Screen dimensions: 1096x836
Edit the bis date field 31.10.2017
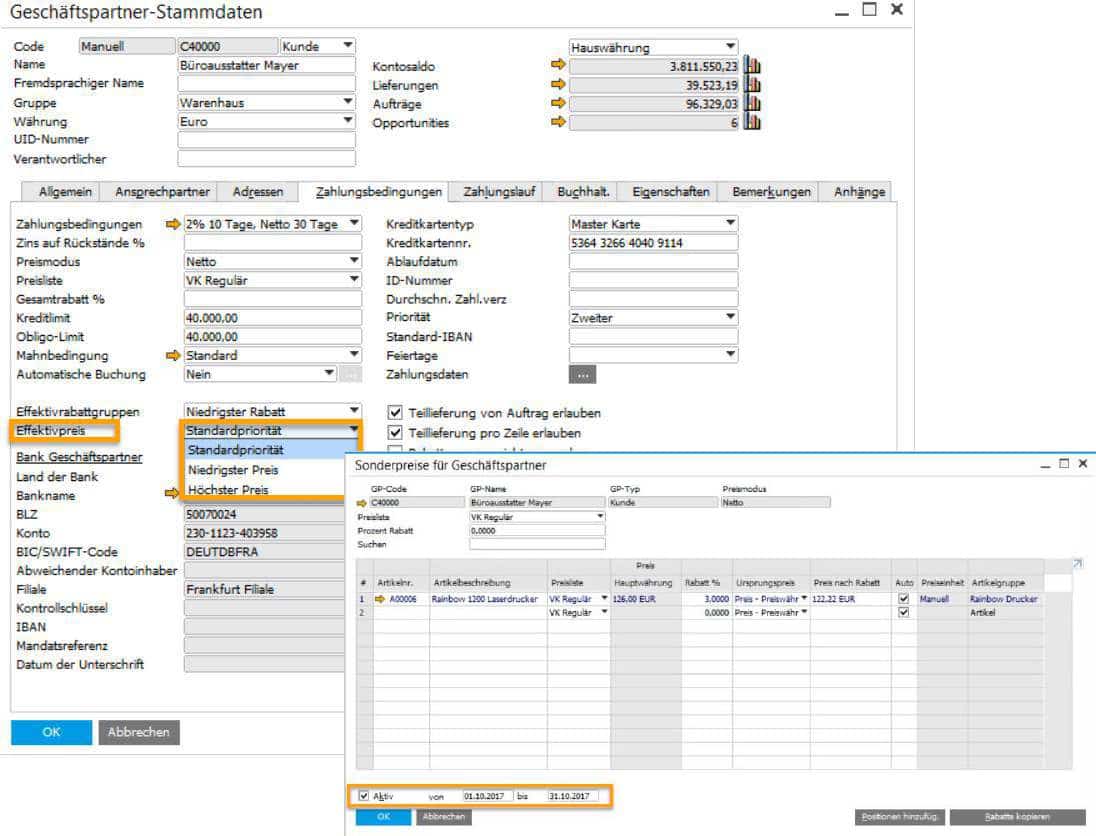pos(572,796)
